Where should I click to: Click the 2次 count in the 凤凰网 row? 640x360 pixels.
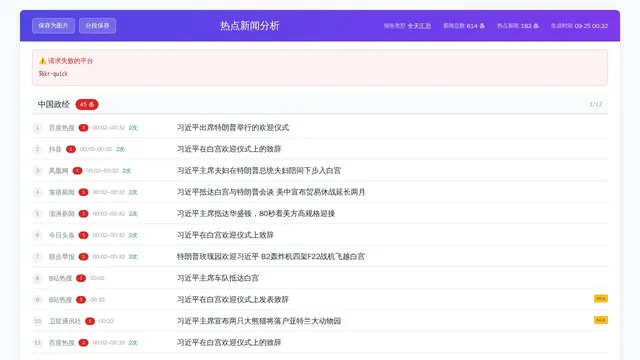point(127,171)
